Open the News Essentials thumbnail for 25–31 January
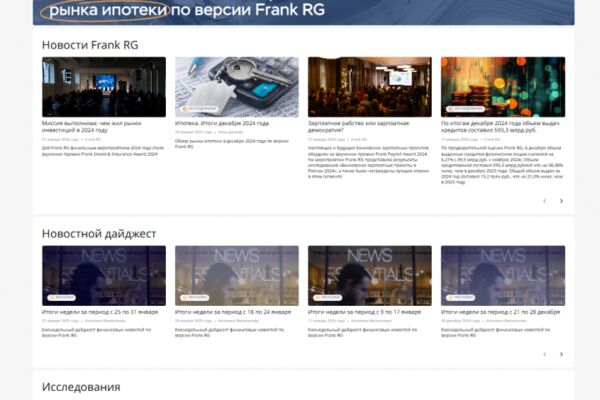Image resolution: width=600 pixels, height=400 pixels. [x=104, y=276]
